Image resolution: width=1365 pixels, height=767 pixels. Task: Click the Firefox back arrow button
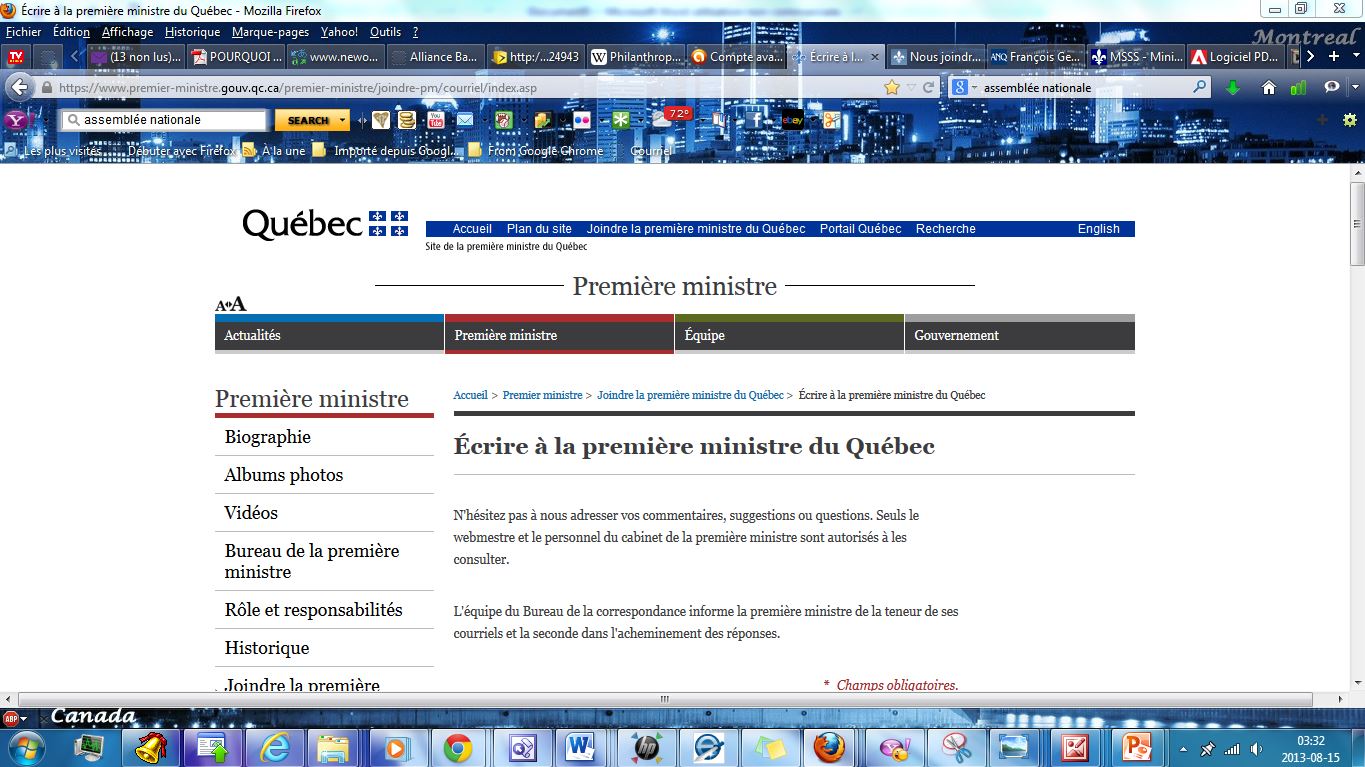[x=18, y=88]
